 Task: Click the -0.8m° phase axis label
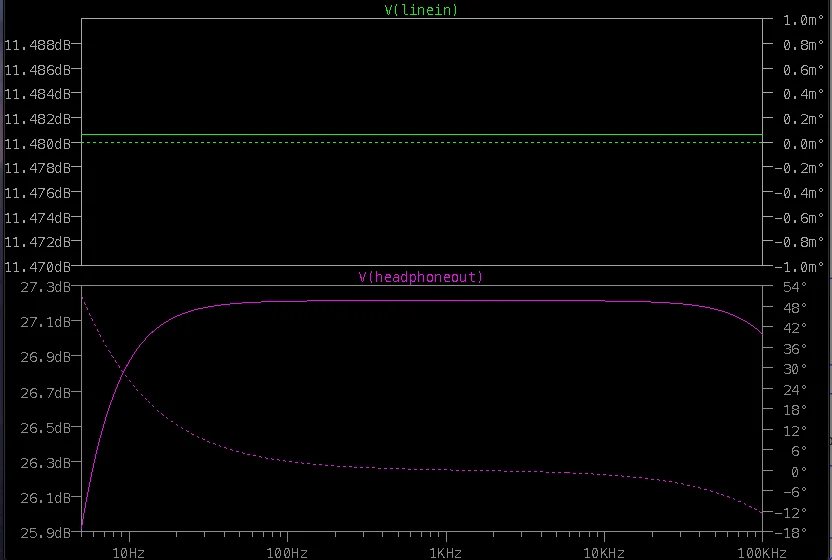tap(800, 242)
